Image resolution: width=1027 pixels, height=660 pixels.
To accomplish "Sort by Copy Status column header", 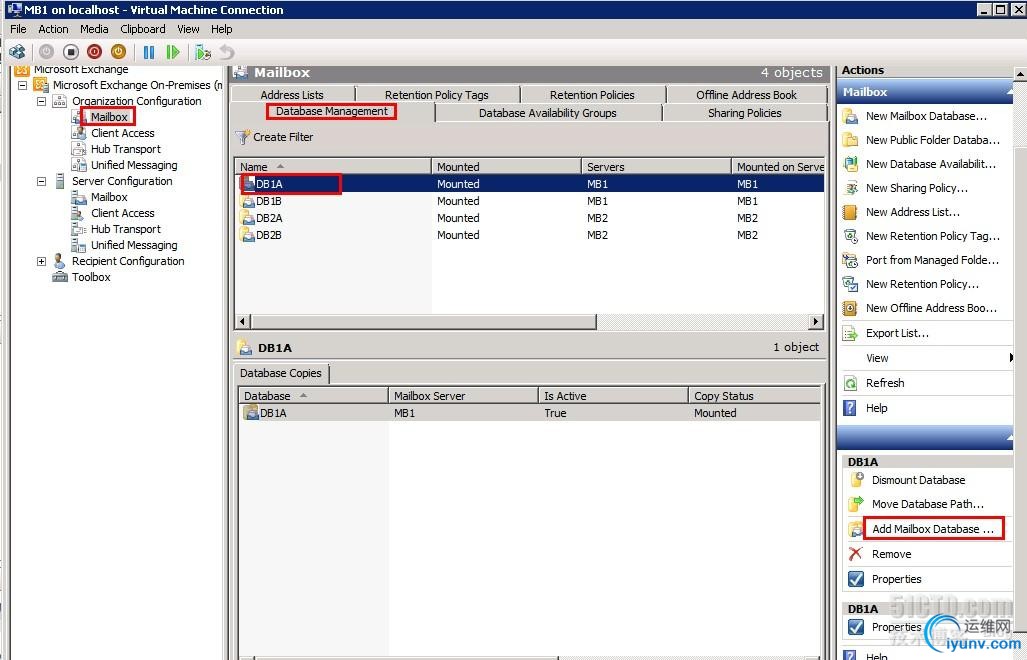I will 754,396.
